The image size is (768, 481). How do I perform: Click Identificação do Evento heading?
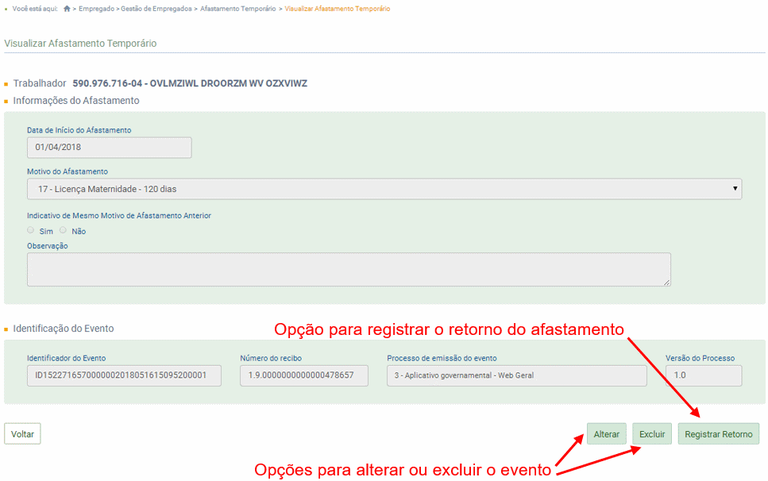pos(63,329)
